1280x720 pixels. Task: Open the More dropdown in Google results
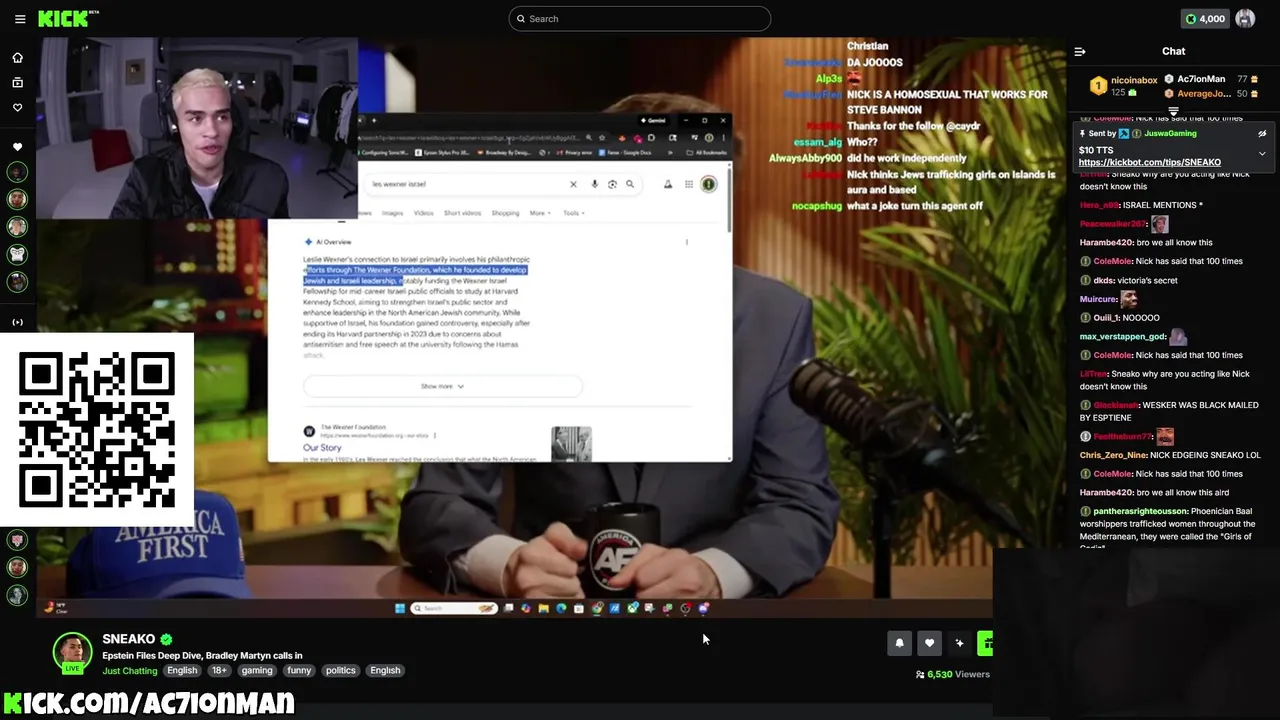(x=540, y=213)
